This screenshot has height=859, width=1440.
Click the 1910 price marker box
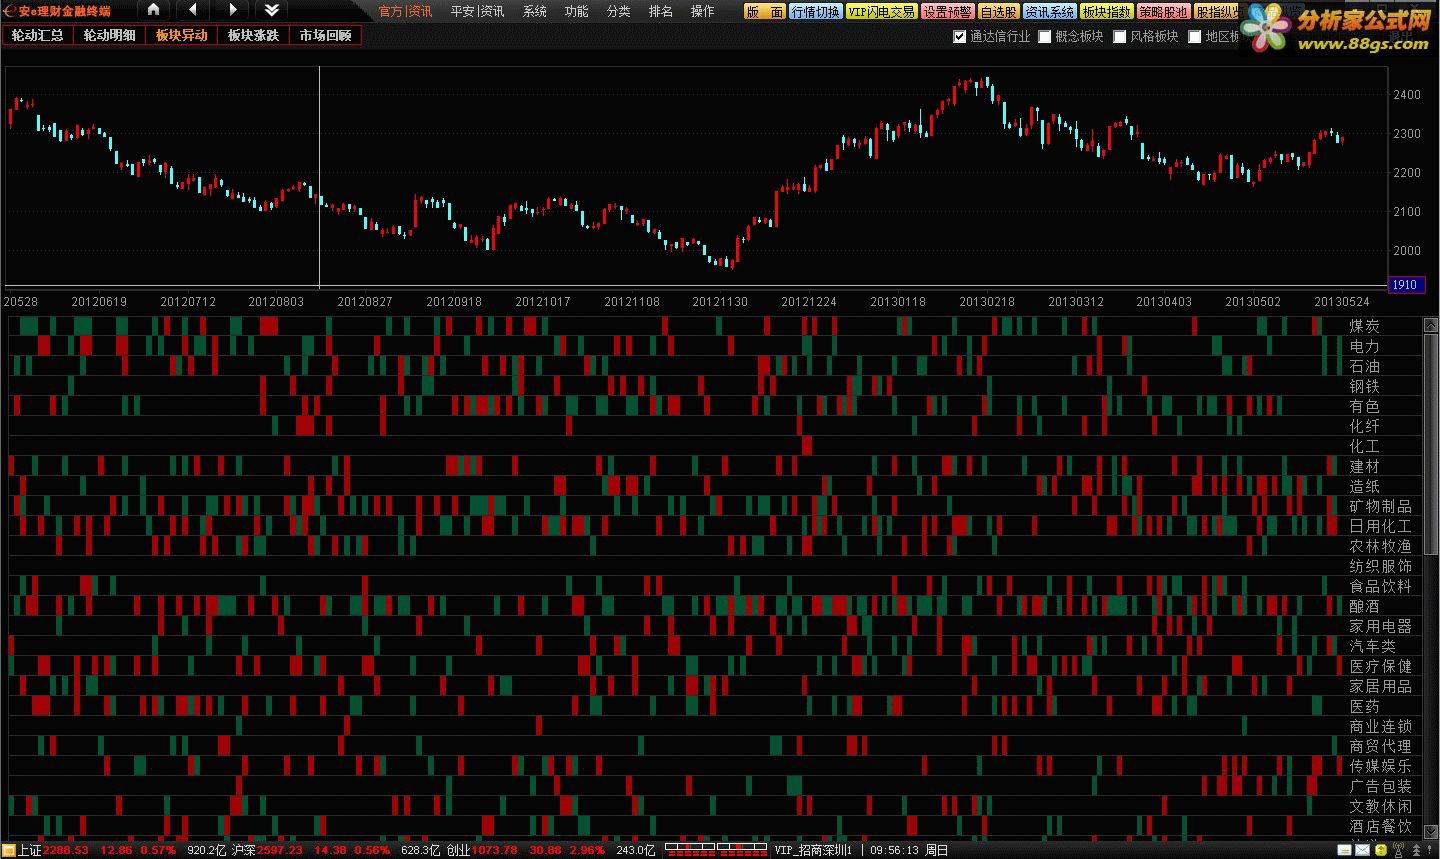1405,285
